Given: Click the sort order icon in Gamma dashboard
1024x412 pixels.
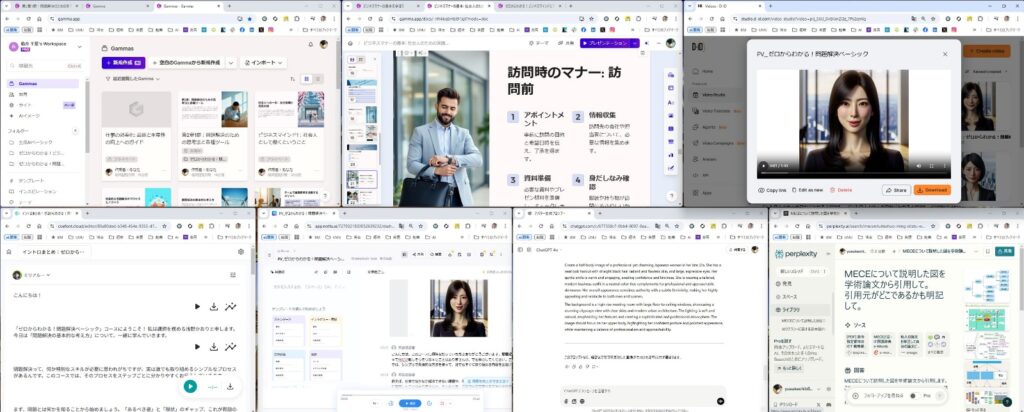Looking at the screenshot, I should point(293,78).
